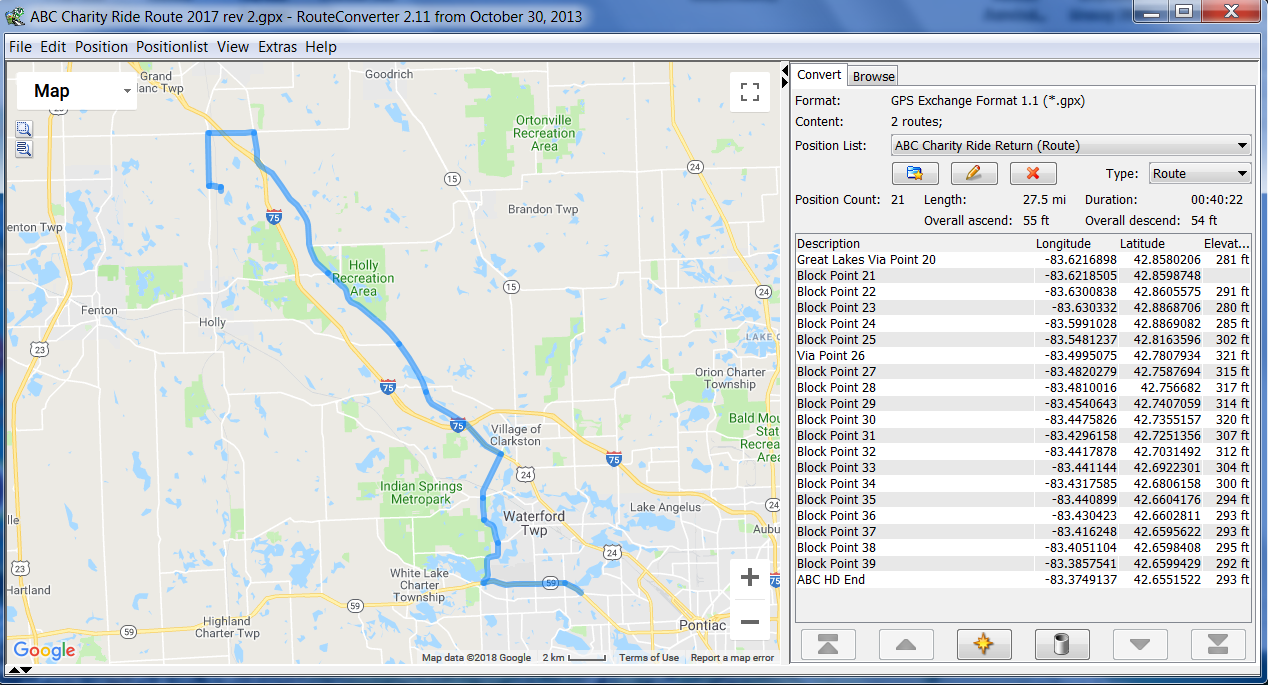Screen dimensions: 1268x685
Task: Move selection to top of list
Action: pyautogui.click(x=828, y=645)
